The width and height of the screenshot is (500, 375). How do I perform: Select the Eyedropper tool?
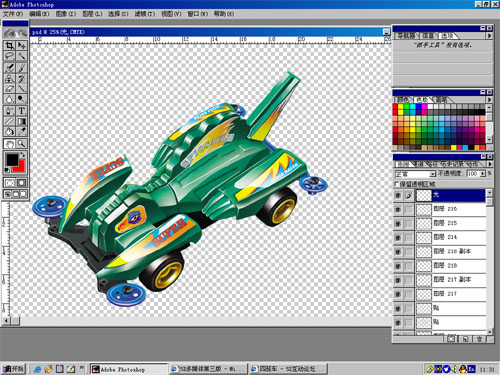[x=21, y=131]
